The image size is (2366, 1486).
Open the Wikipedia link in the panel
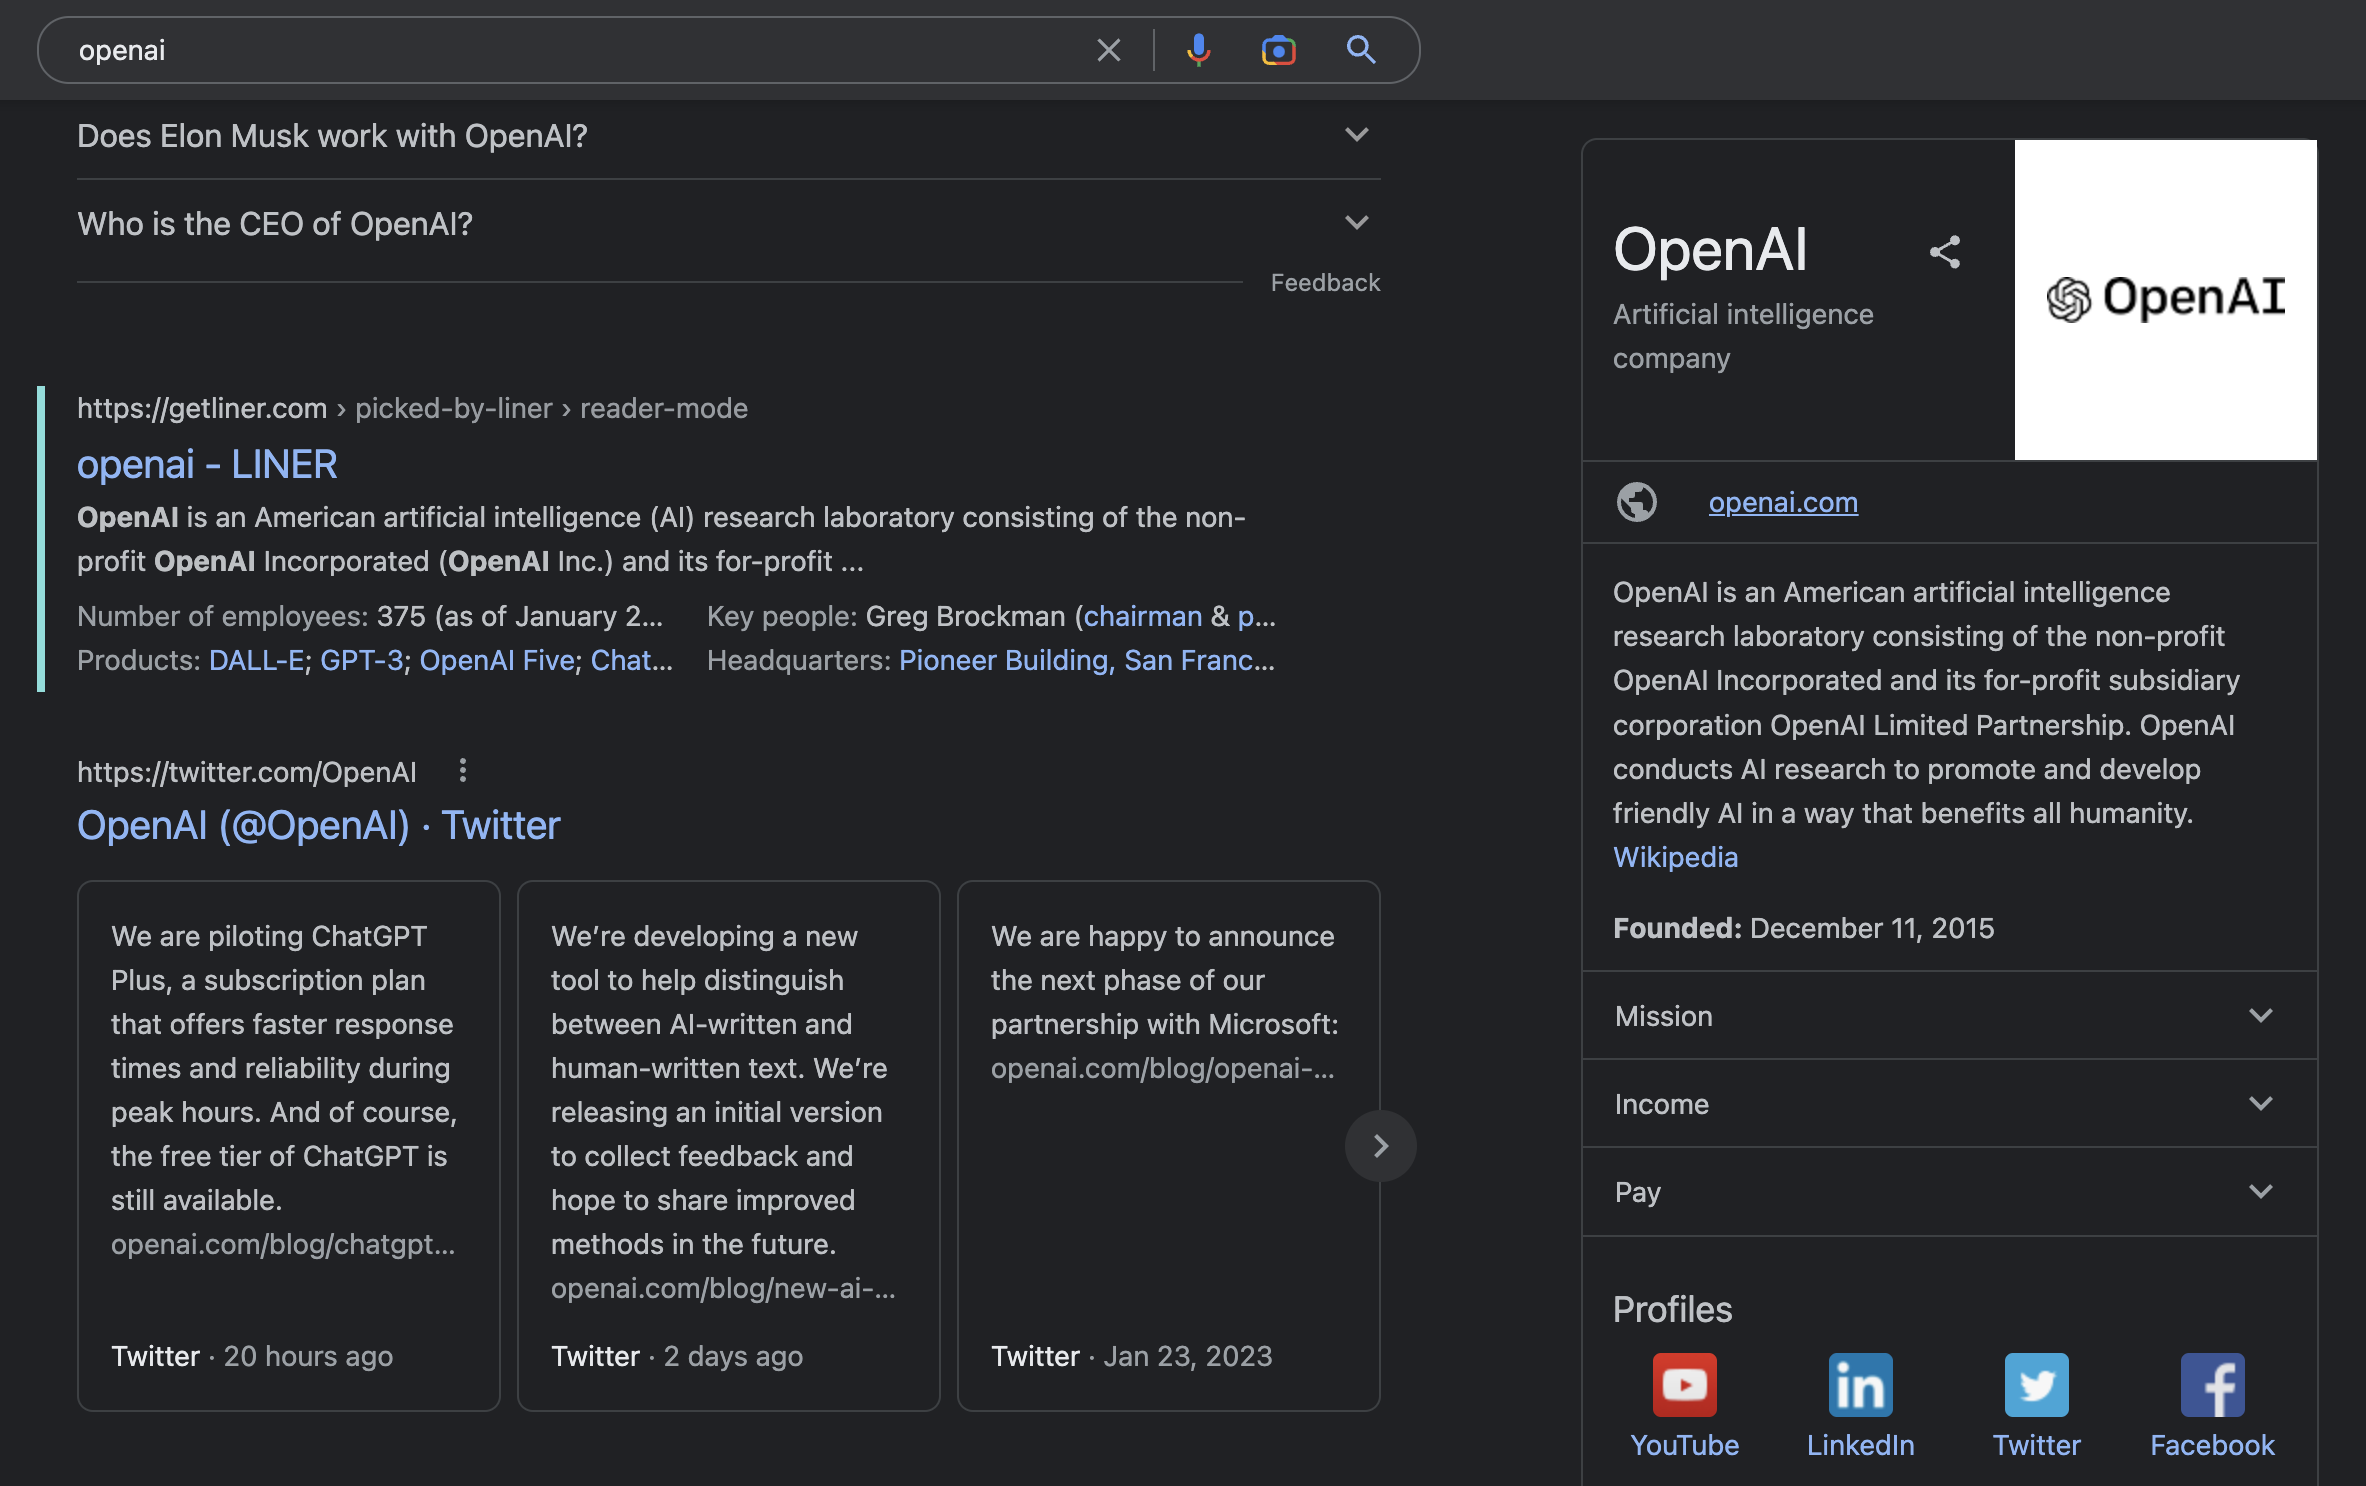[1675, 857]
